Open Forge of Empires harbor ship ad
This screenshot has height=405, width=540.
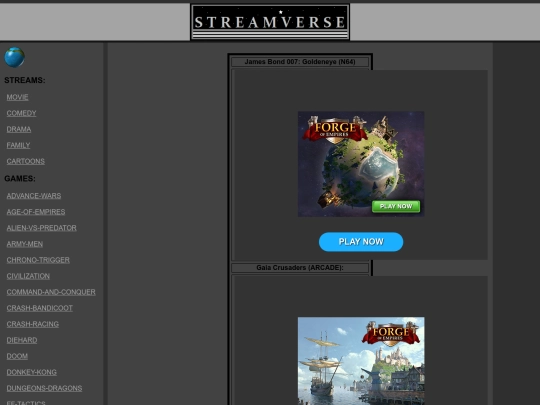[361, 361]
